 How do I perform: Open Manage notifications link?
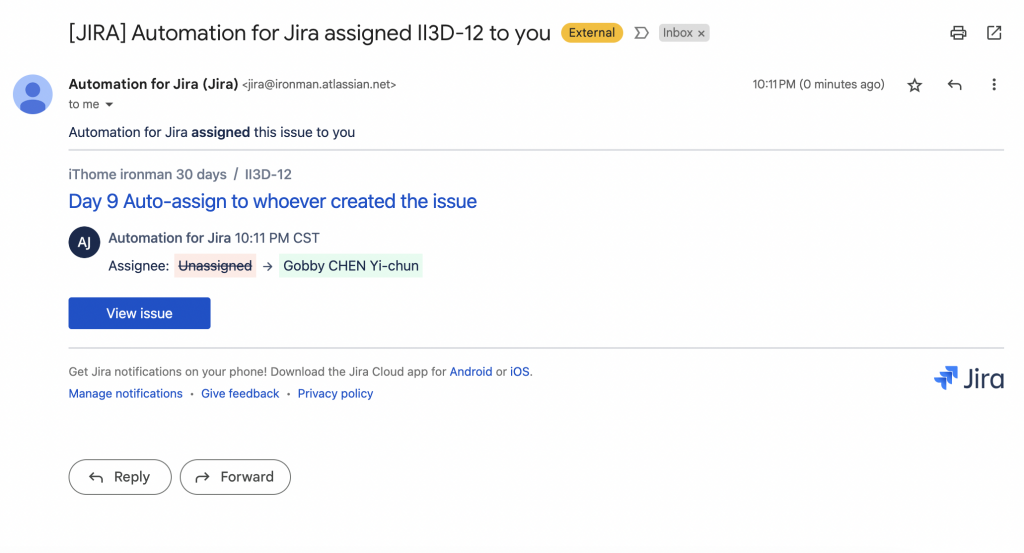point(125,394)
